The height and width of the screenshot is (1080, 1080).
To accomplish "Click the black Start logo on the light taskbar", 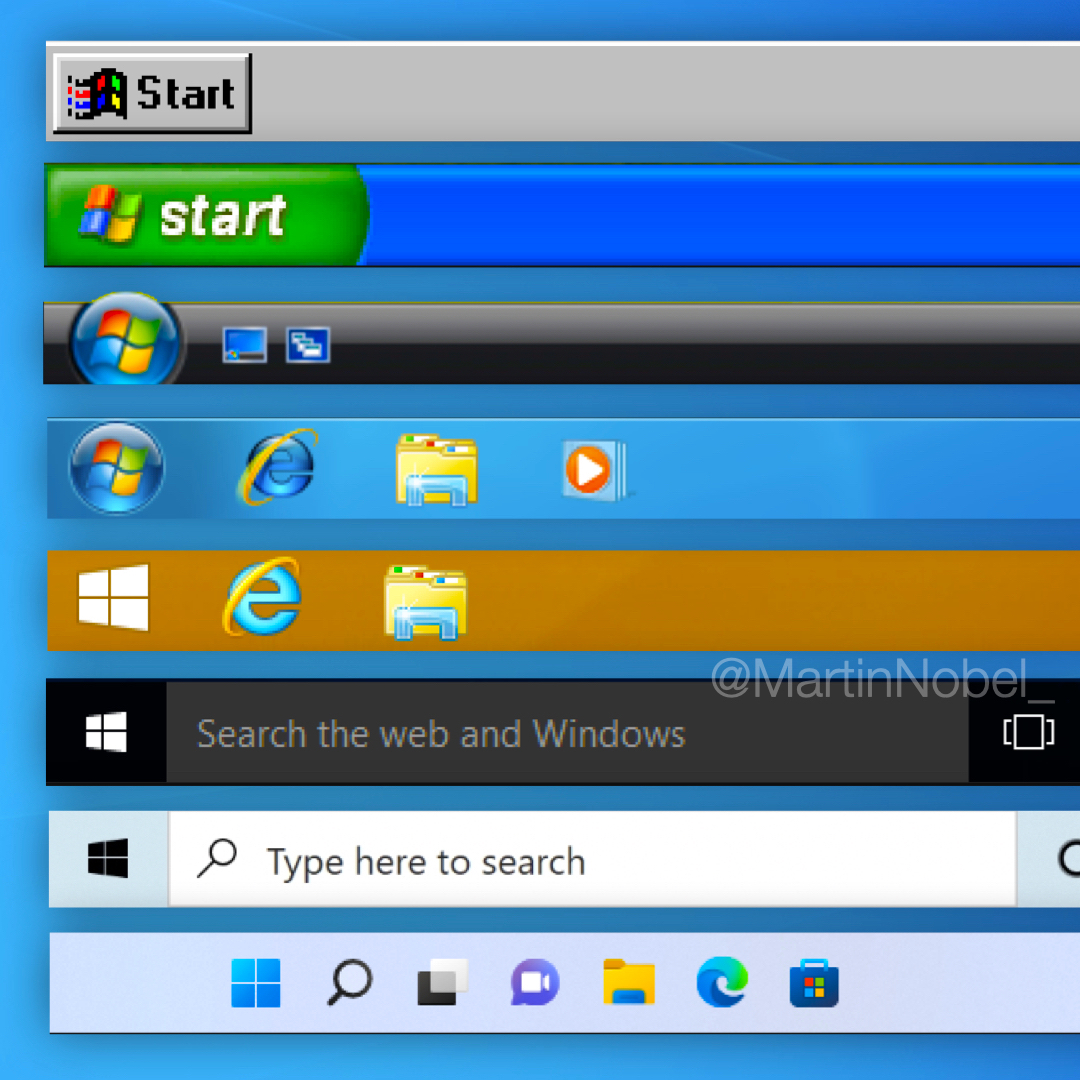I will pyautogui.click(x=108, y=858).
